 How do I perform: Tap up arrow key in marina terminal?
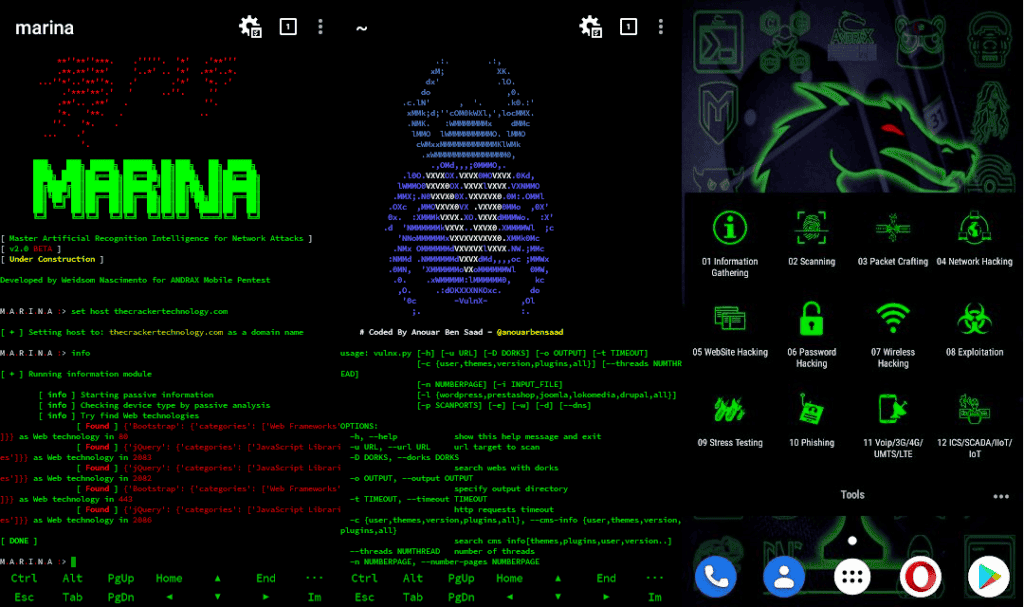coord(217,578)
